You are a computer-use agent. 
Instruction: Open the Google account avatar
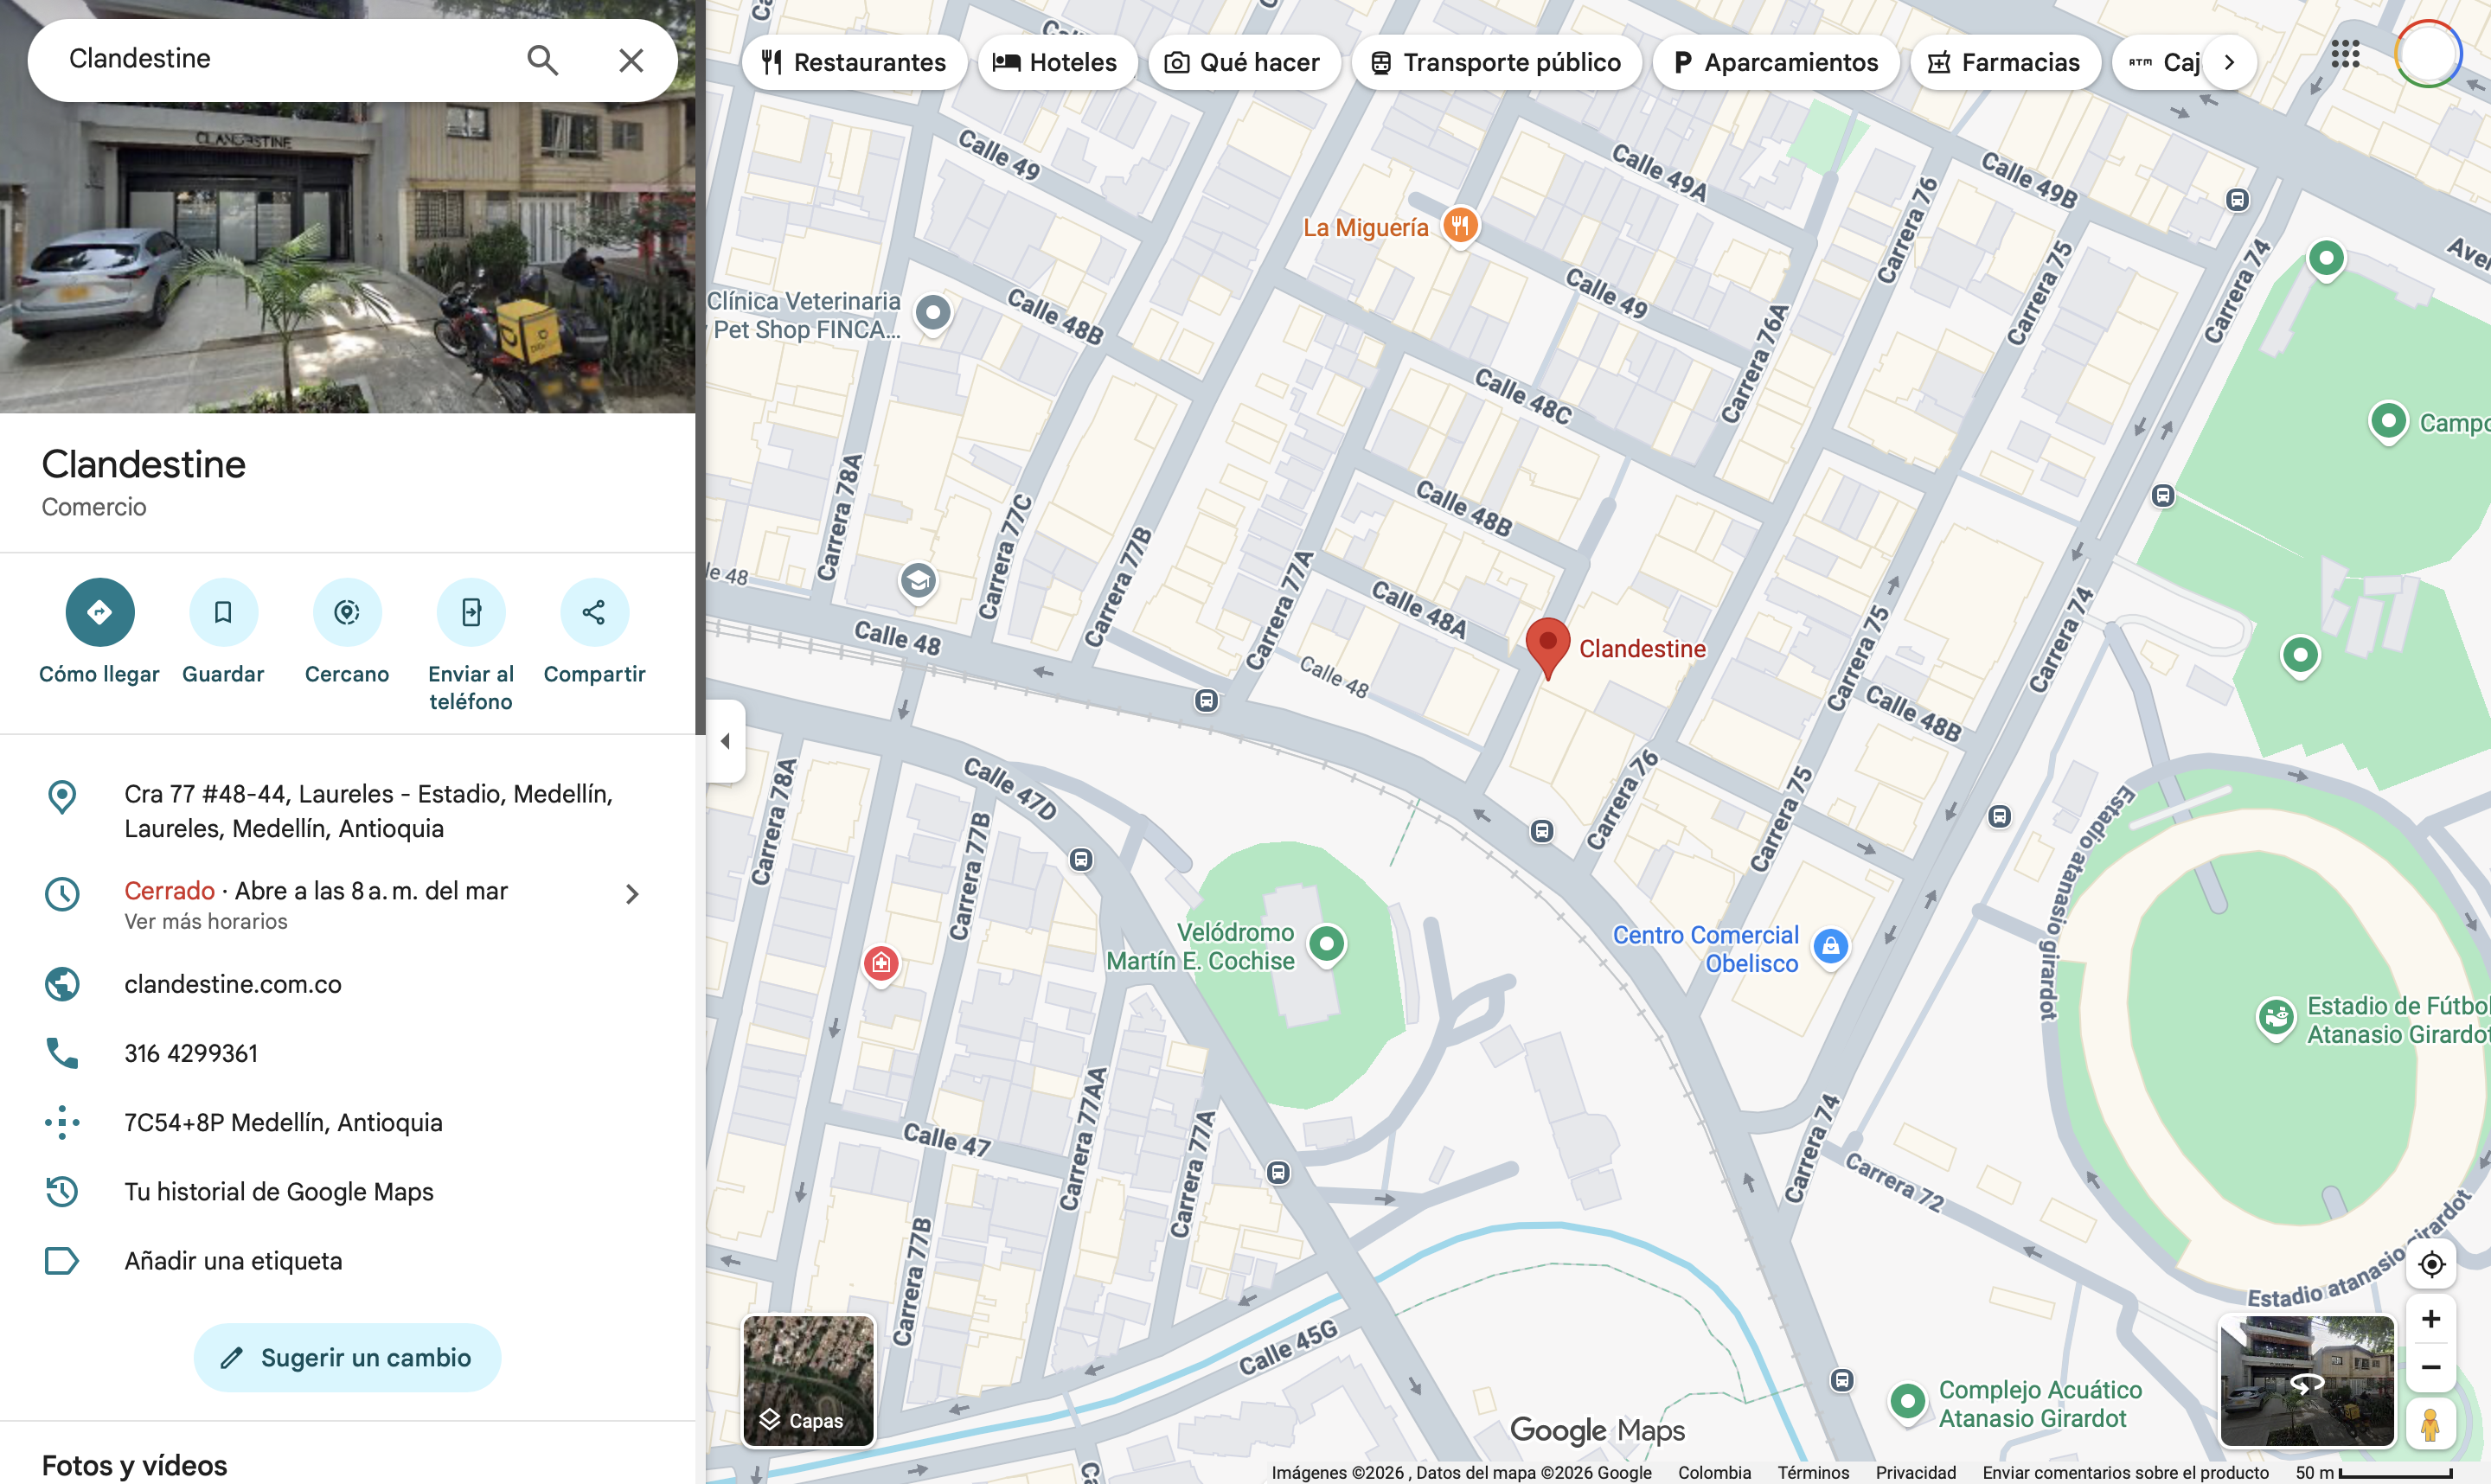[x=2428, y=54]
